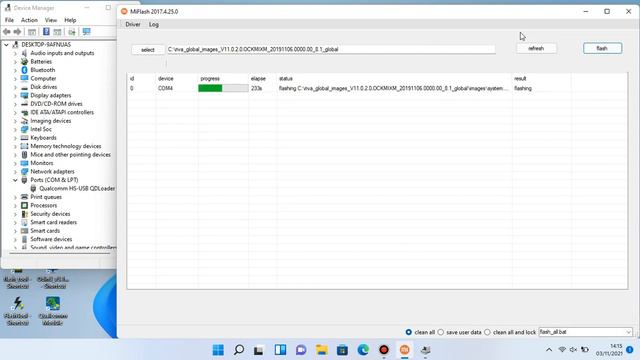Open the Windows Start menu
The height and width of the screenshot is (360, 640).
218,350
